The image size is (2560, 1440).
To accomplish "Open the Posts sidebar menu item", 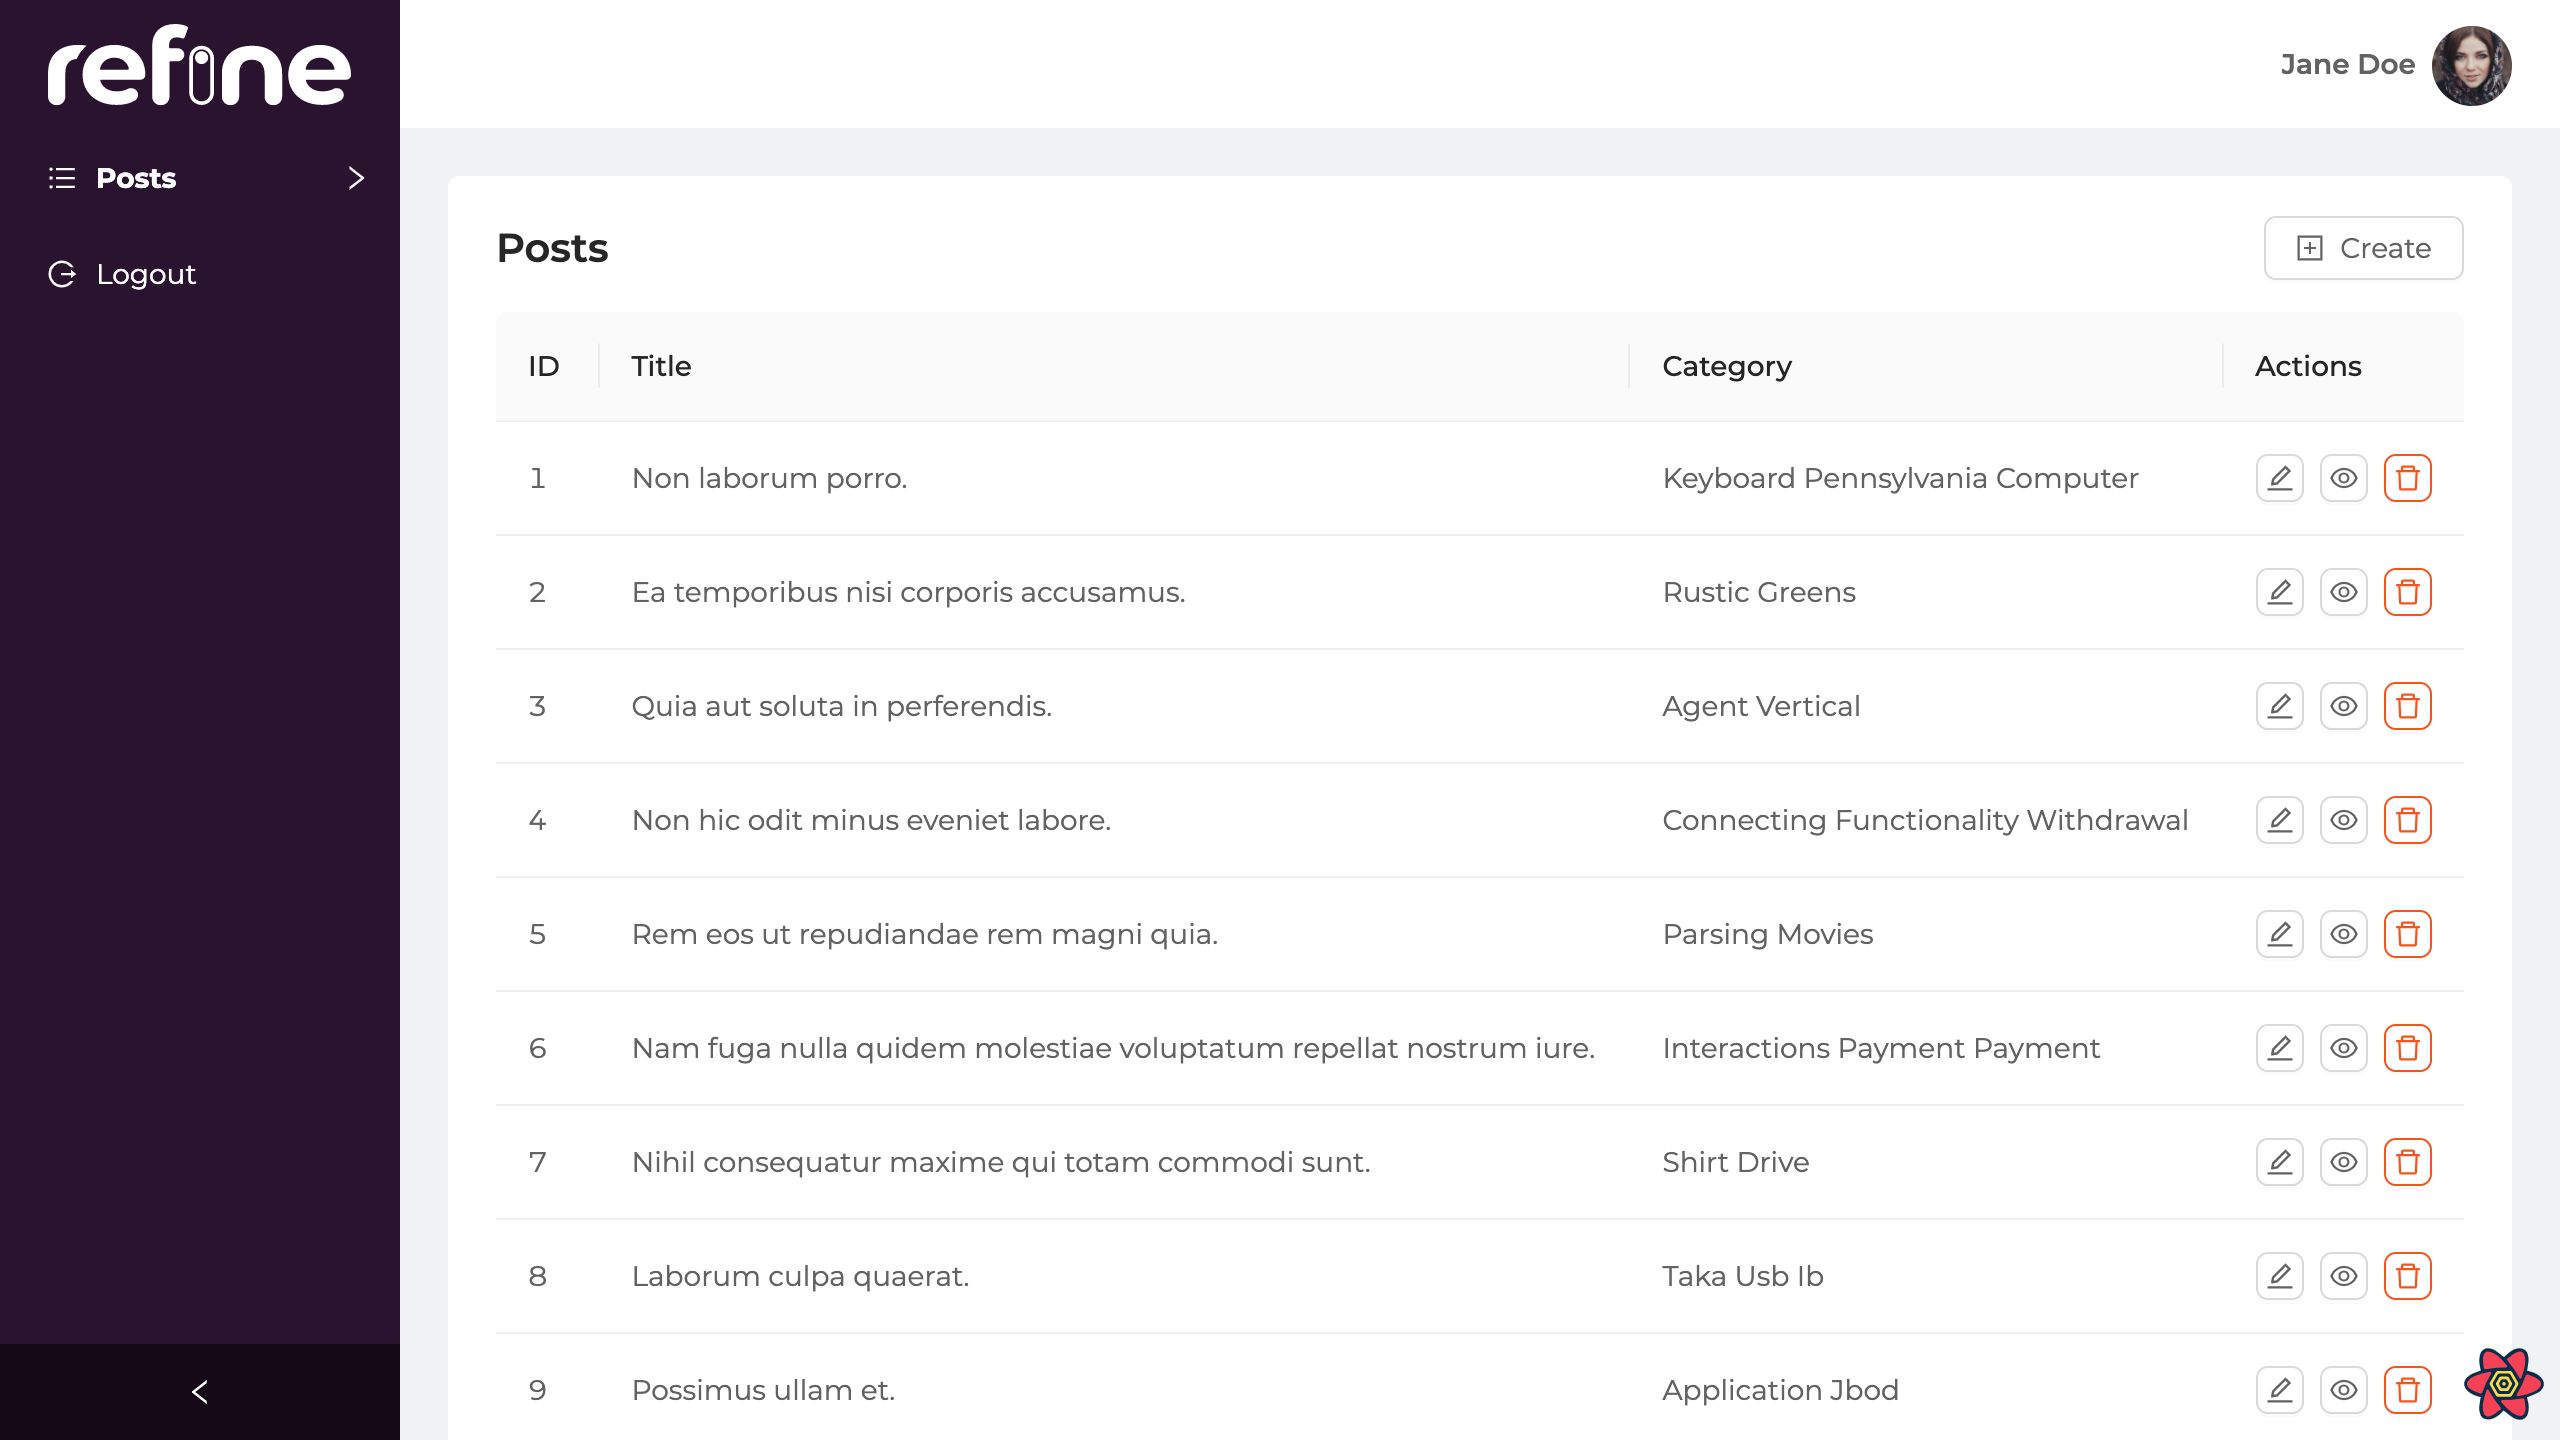I will tap(136, 178).
